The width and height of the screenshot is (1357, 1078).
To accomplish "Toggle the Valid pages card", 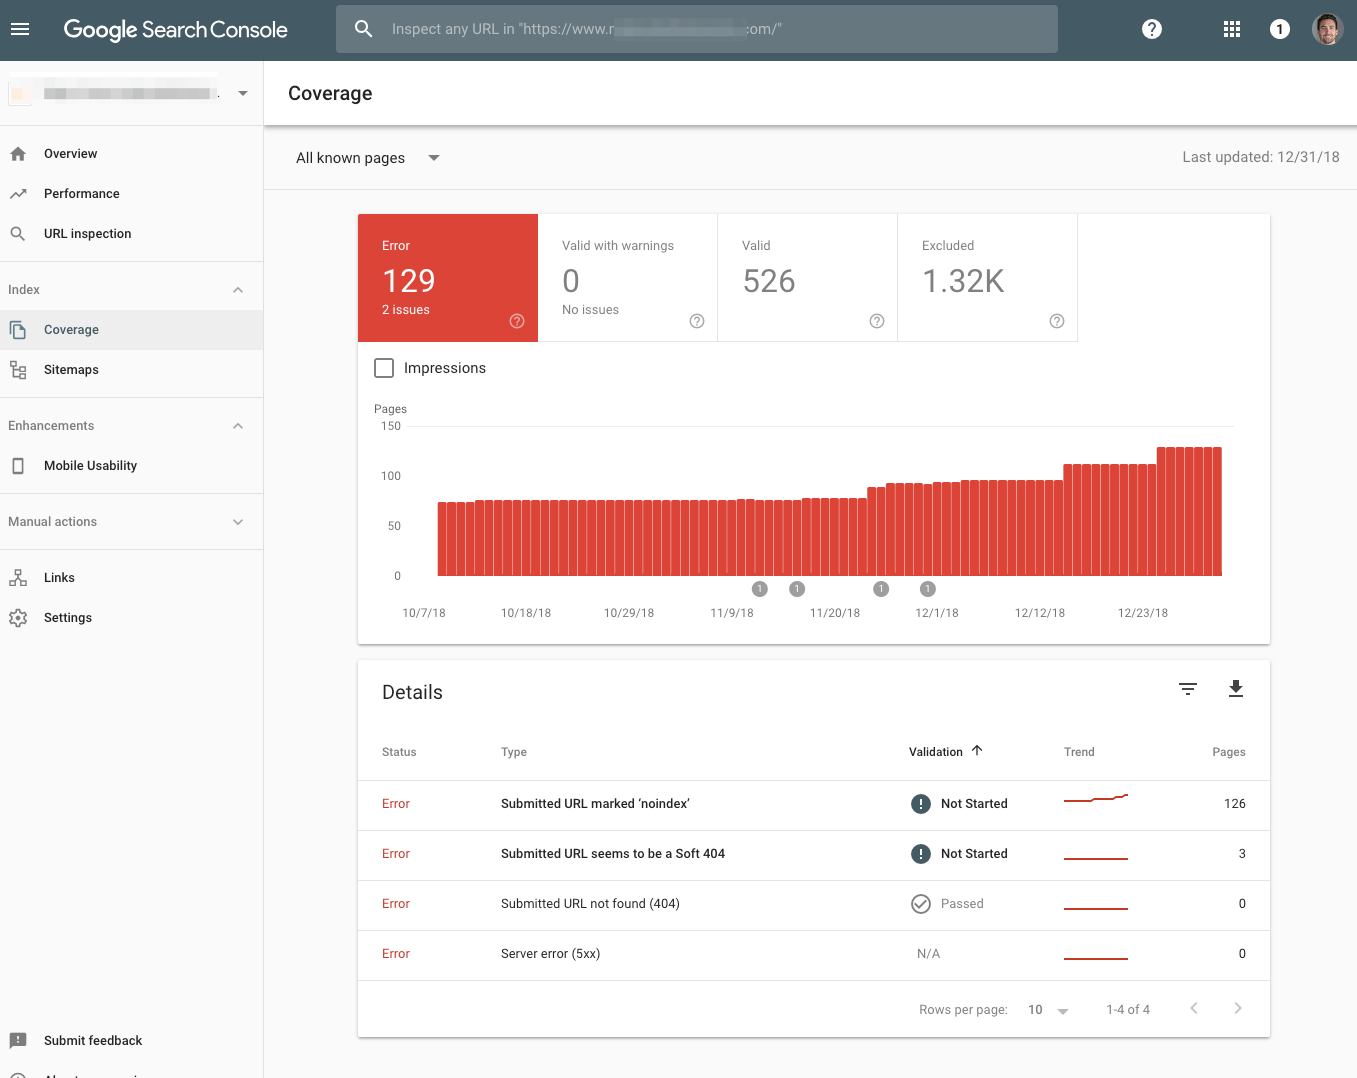I will coord(808,278).
